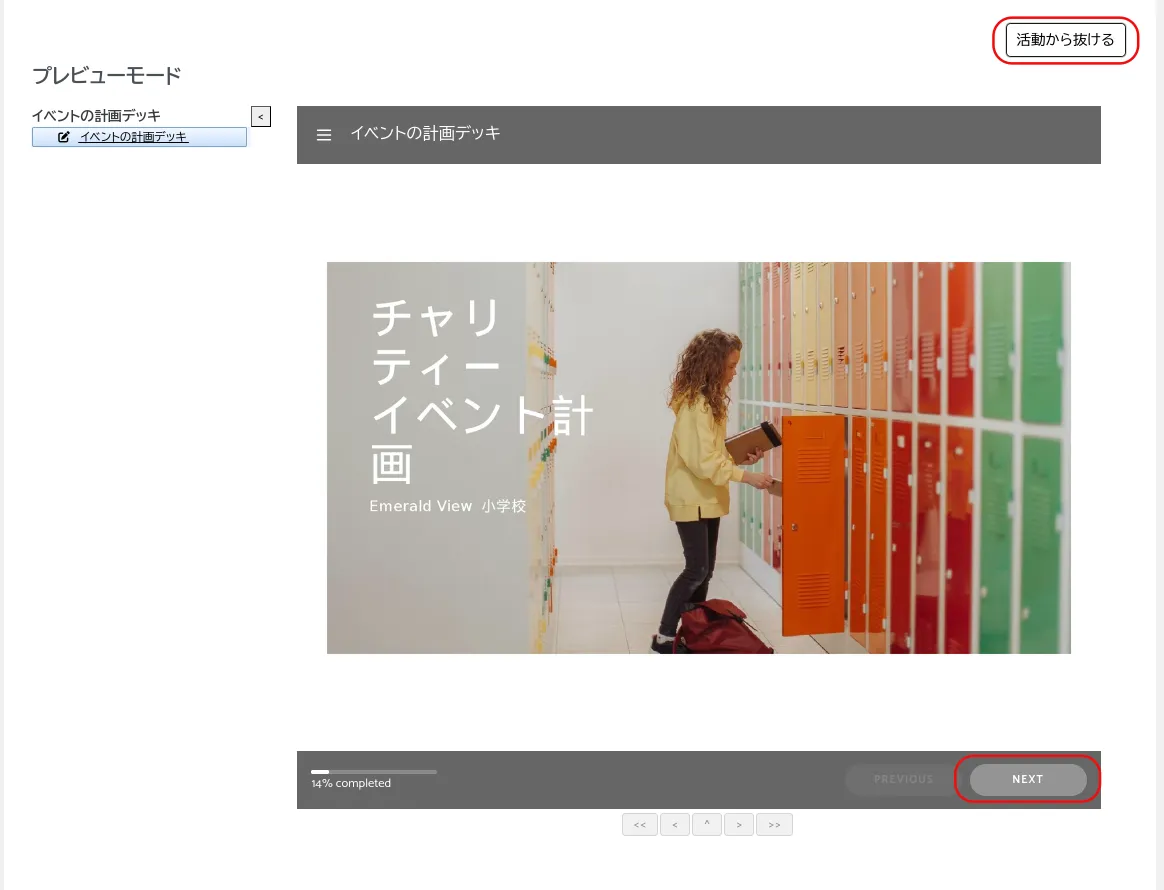The image size is (1164, 890).
Task: Advance one page with the small ">" button
Action: pos(739,825)
